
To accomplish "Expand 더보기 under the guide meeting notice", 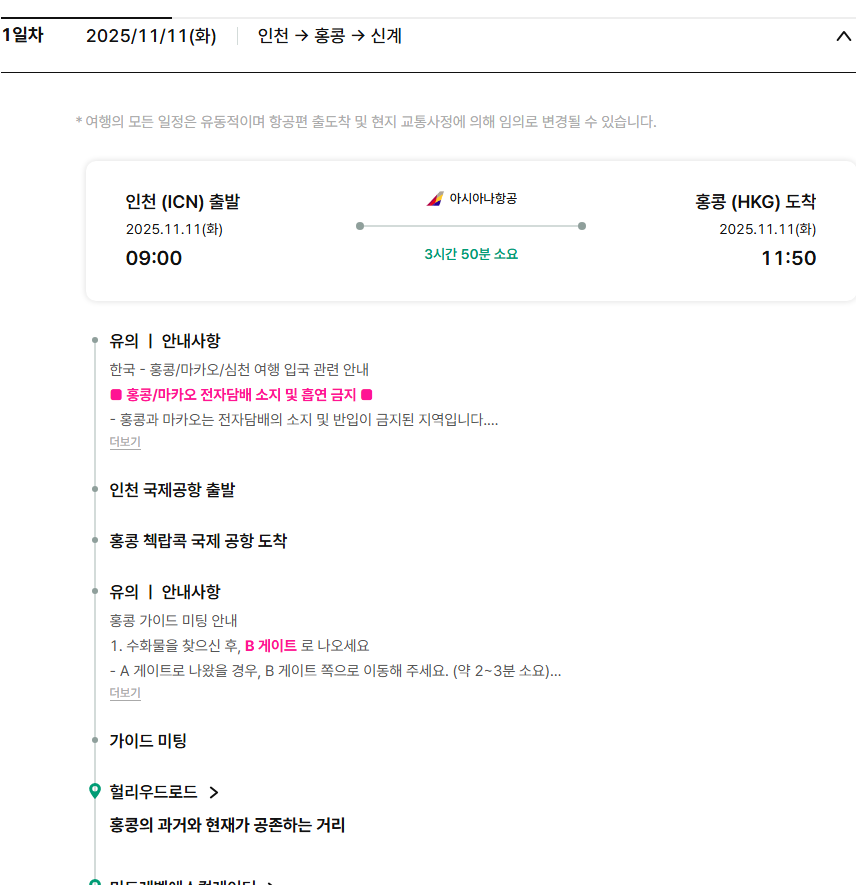I will tap(125, 693).
